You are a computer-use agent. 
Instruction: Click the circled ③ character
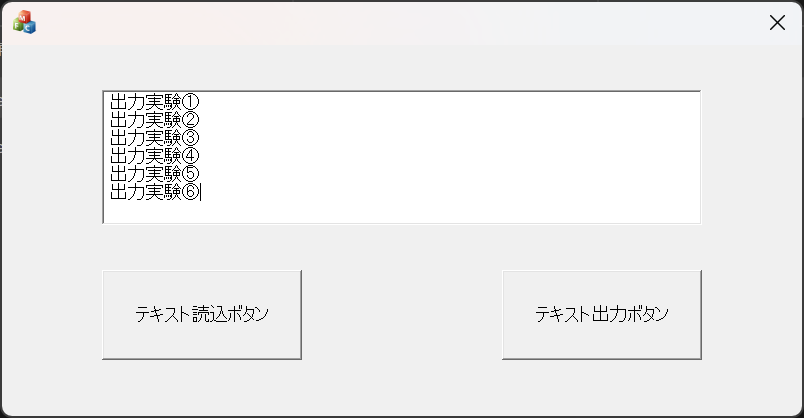(191, 137)
